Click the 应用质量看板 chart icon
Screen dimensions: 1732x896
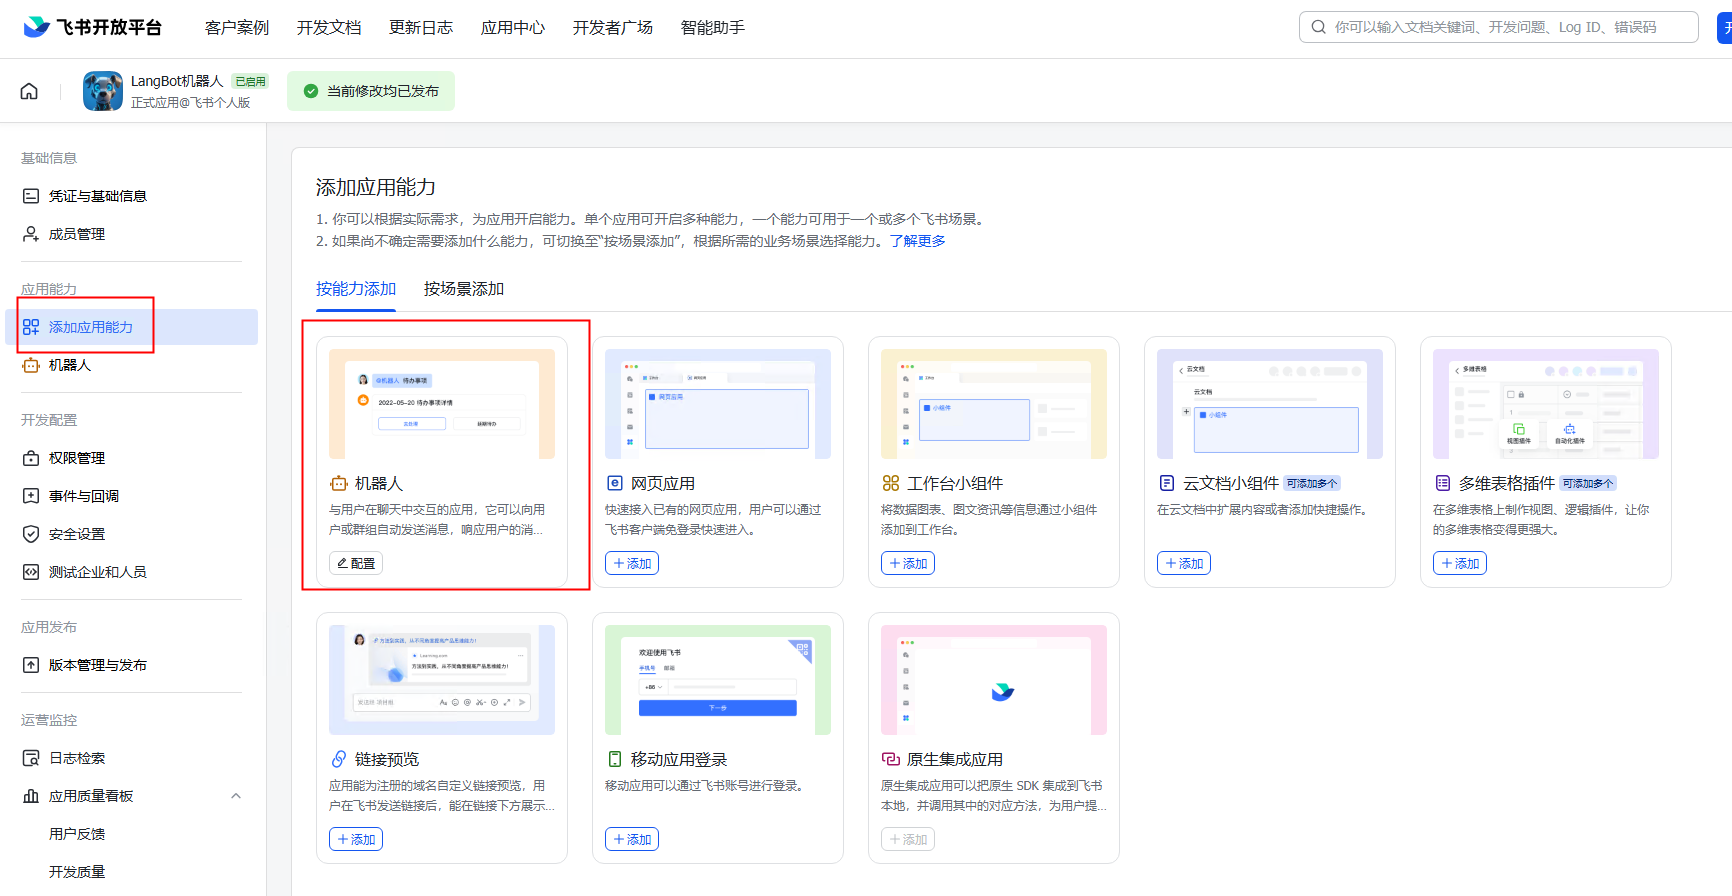tap(31, 796)
